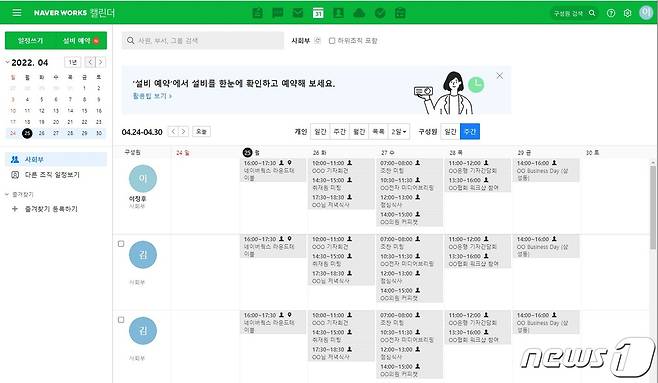Check the box for the bottom 김 member row
Image resolution: width=658 pixels, height=383 pixels.
(121, 320)
